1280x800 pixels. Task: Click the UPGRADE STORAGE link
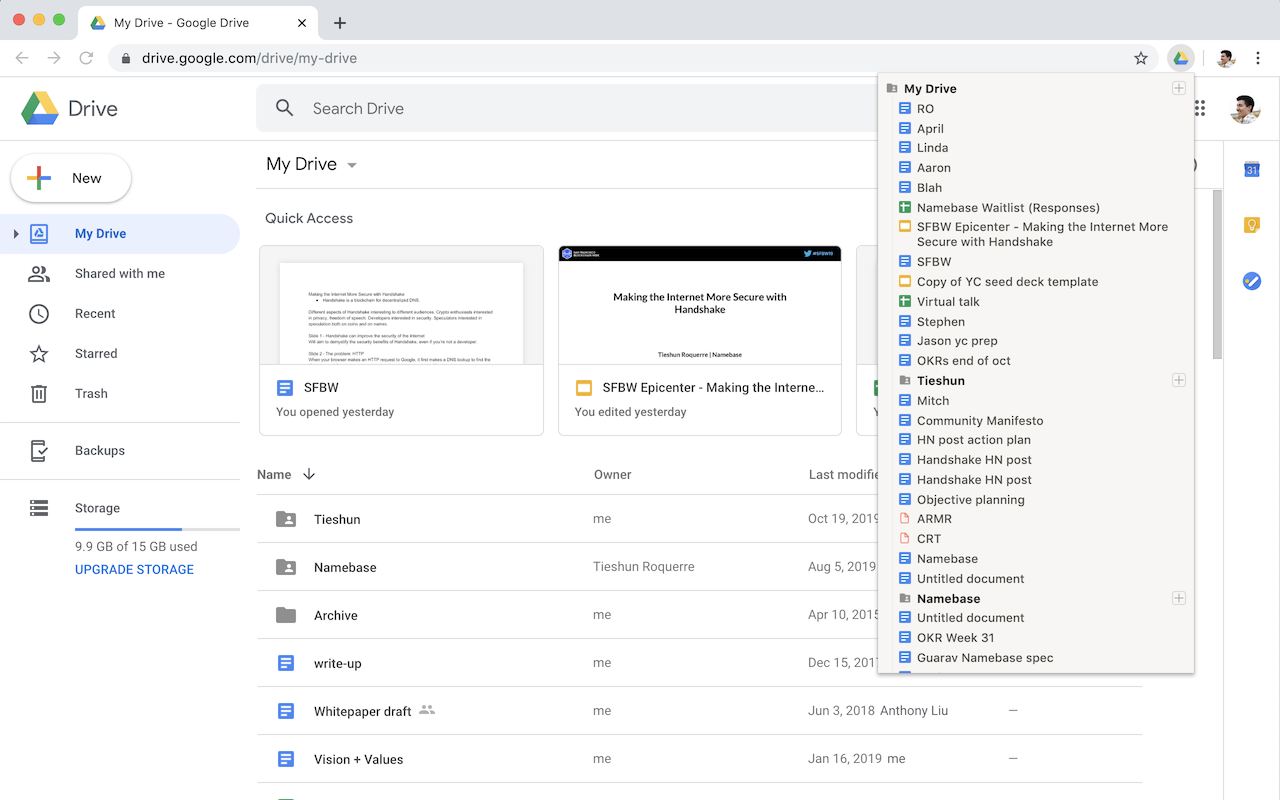(134, 569)
